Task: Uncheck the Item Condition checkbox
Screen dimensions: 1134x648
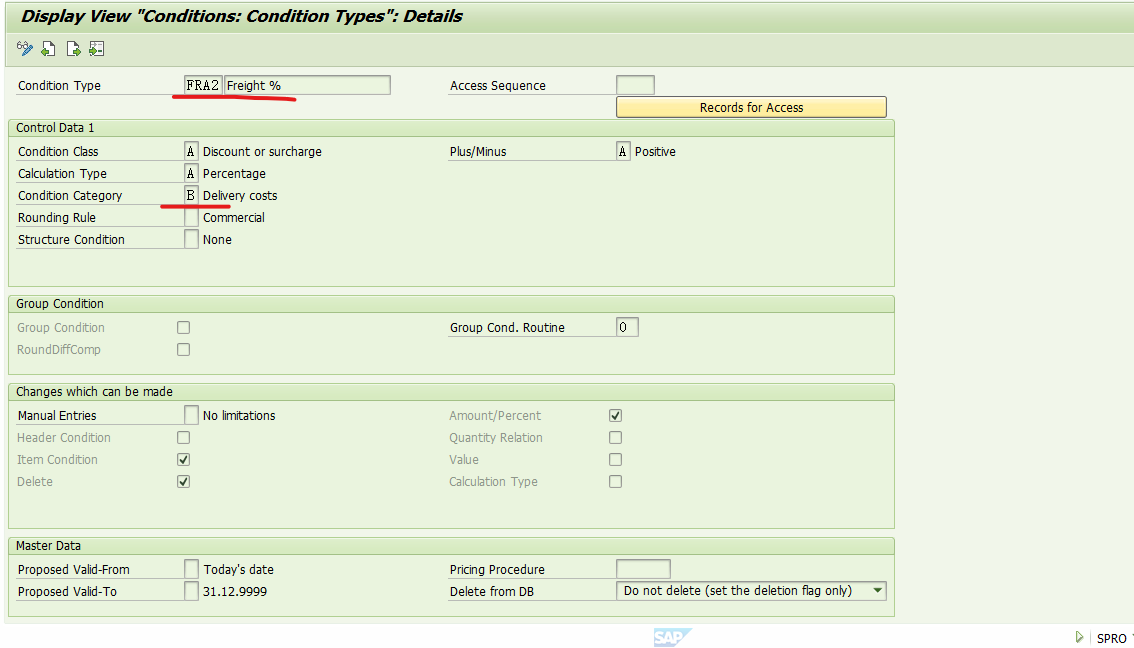Action: coord(184,459)
